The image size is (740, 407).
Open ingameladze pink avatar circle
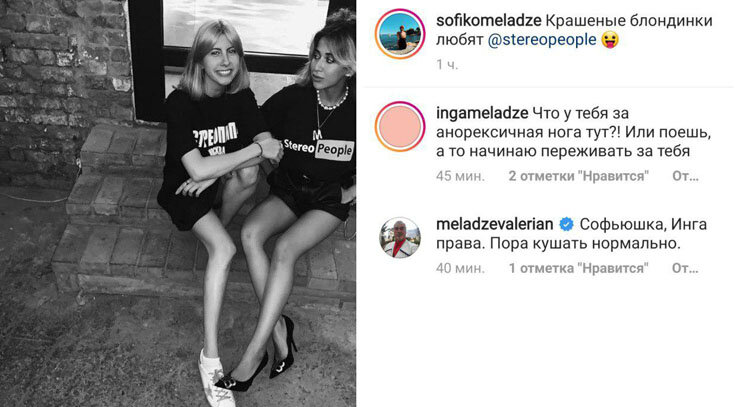pyautogui.click(x=400, y=127)
